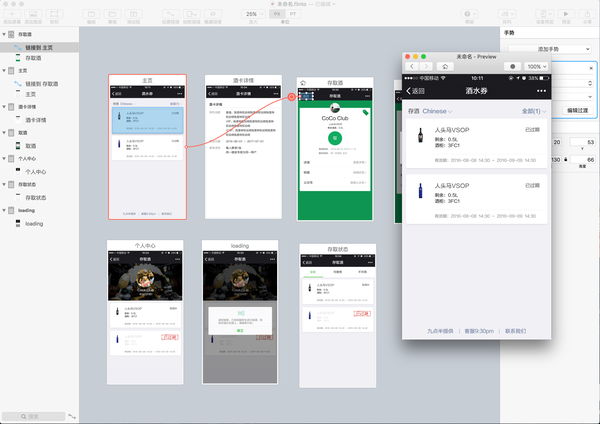Open the 添加手势 dropdown
Screen dimensions: 600x424
point(550,49)
